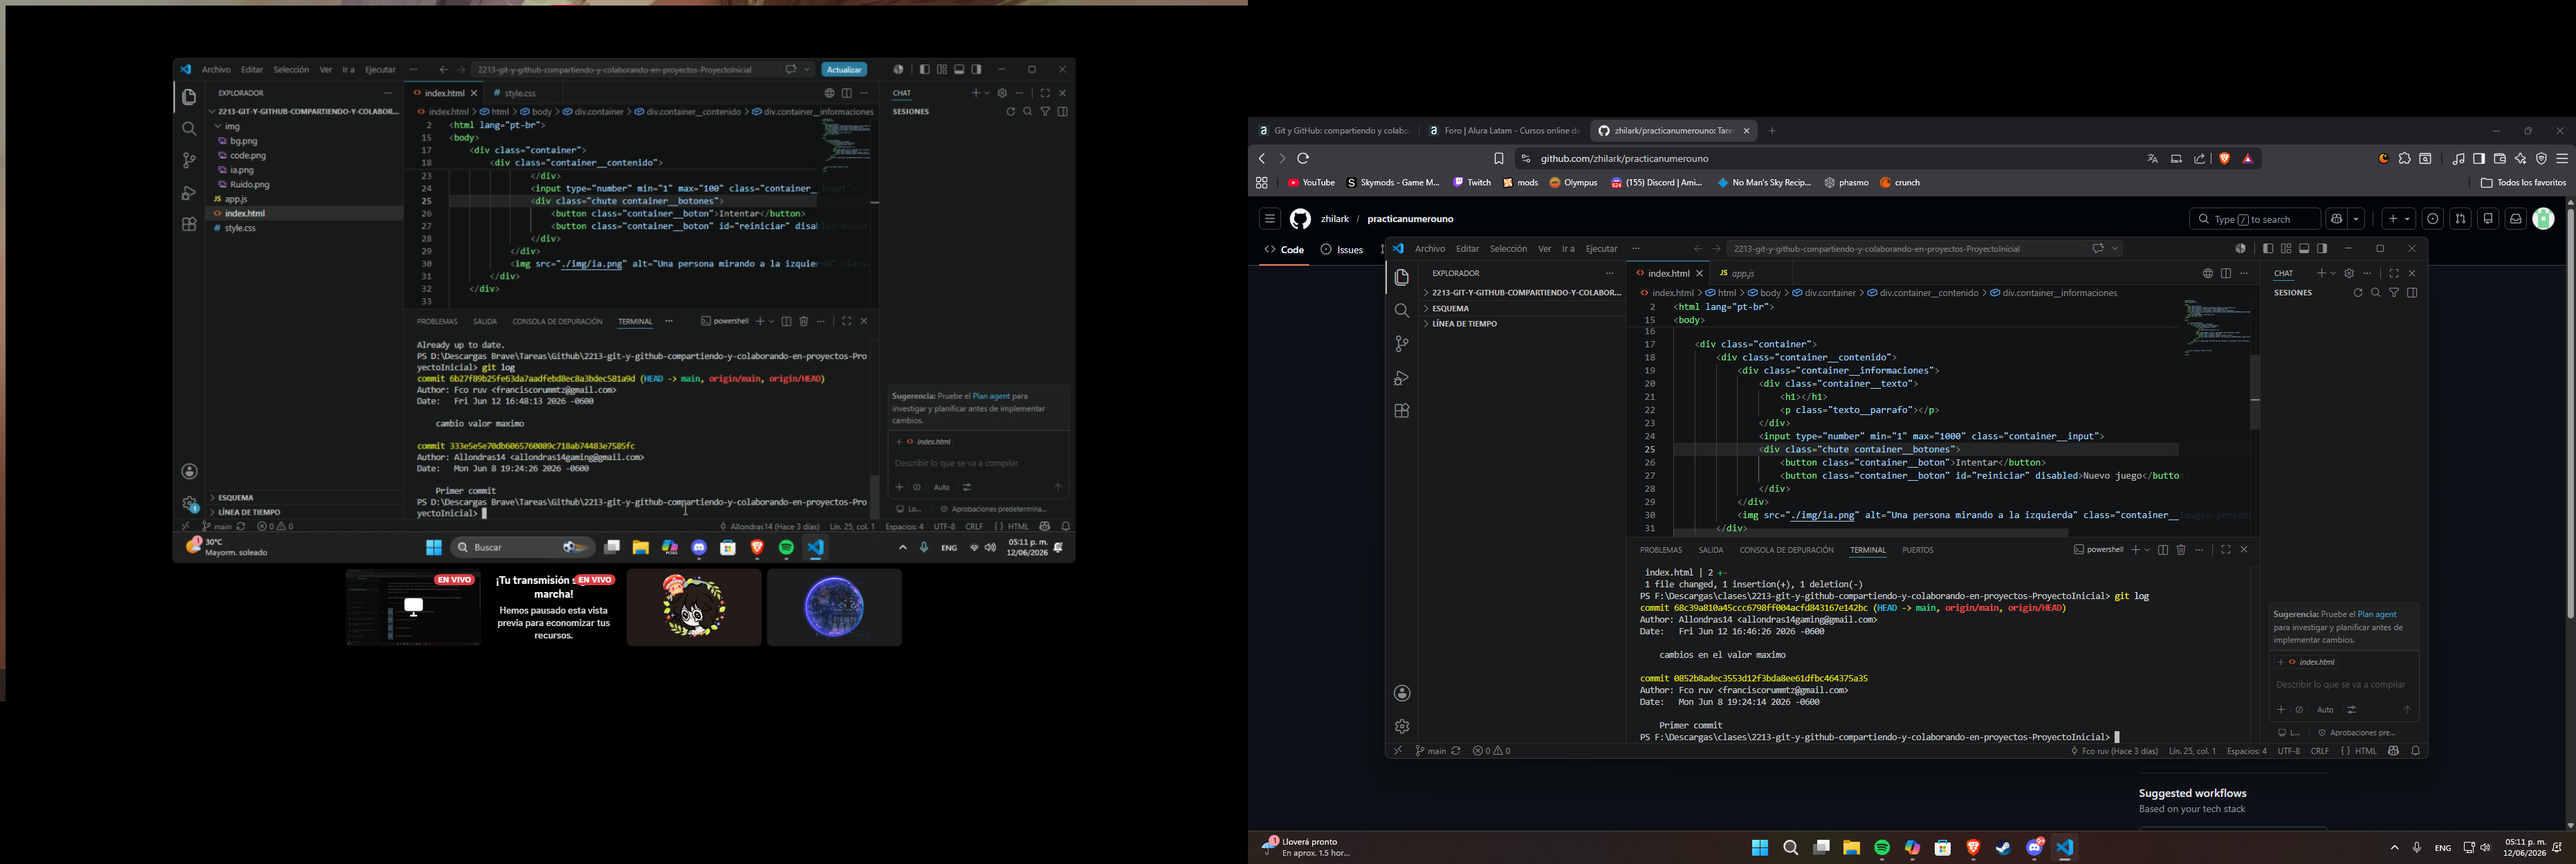
Task: Open Copilot status icon in front VS Code status bar
Action: point(2393,751)
